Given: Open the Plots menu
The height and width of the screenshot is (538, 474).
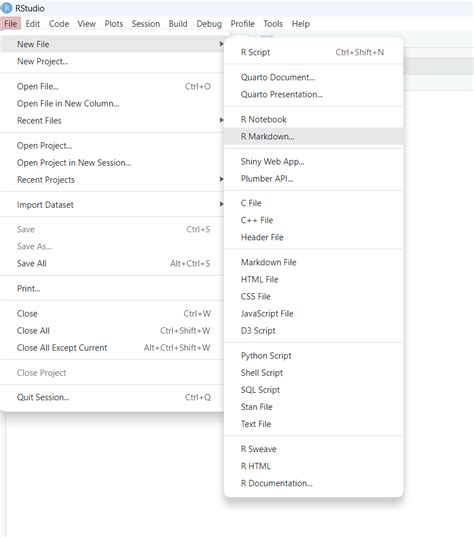Looking at the screenshot, I should (x=114, y=24).
